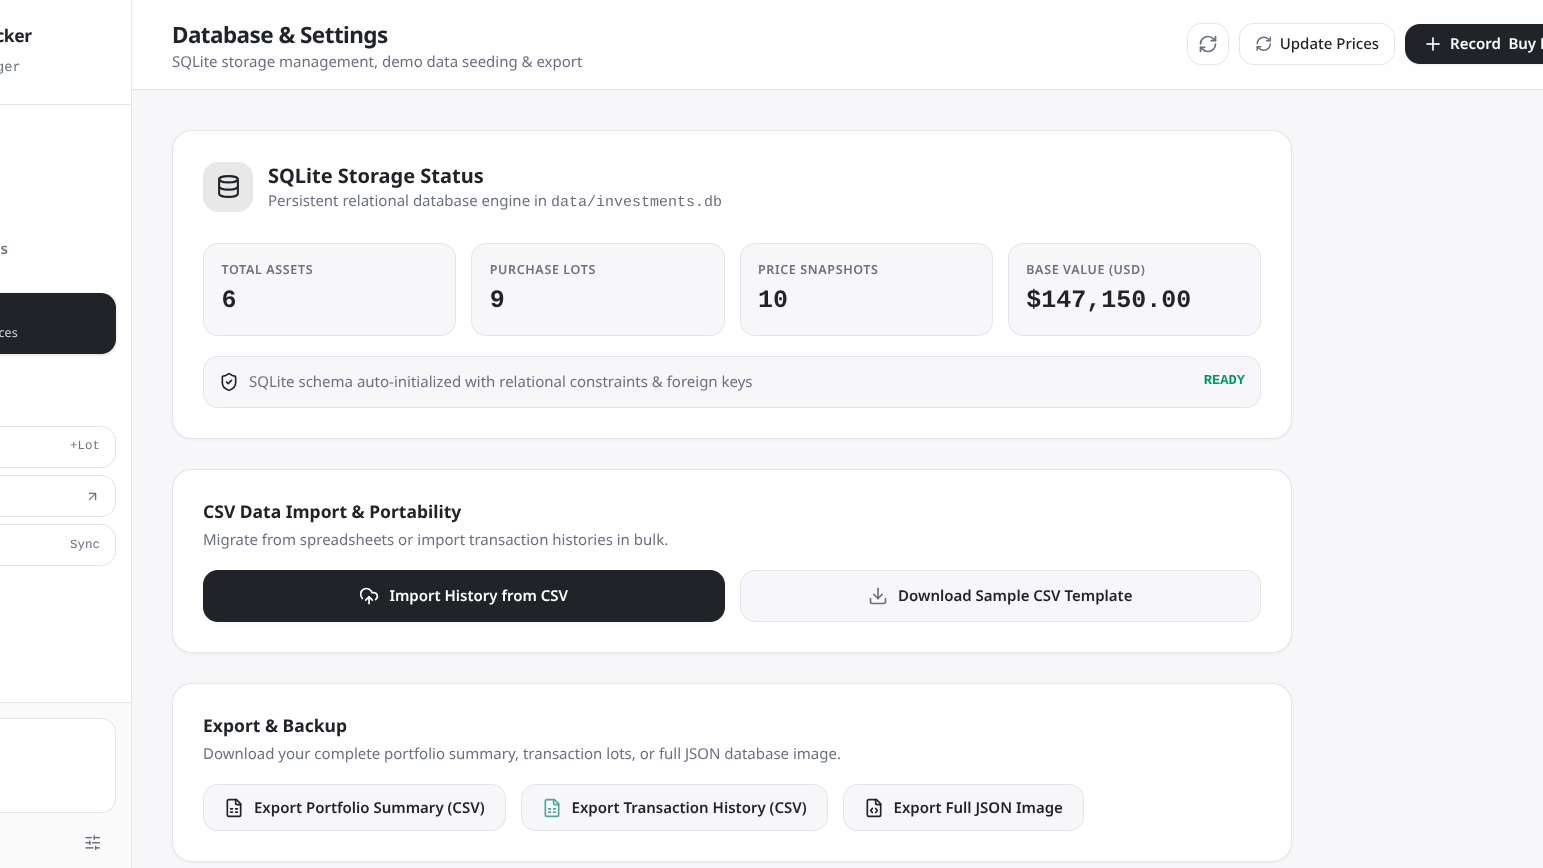1543x868 pixels.
Task: Click the sliders settings icon in sidebar
Action: coord(93,843)
